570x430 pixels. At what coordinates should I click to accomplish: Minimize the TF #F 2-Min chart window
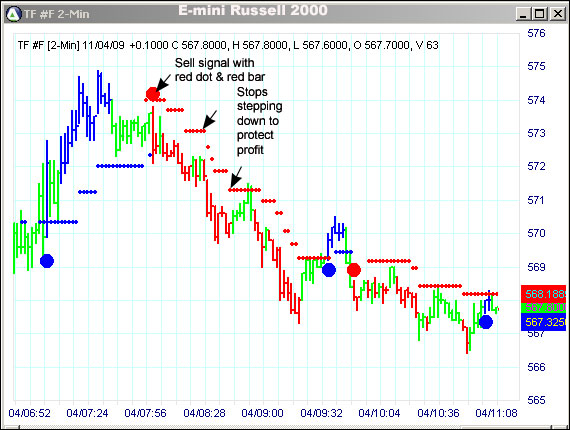coord(523,14)
